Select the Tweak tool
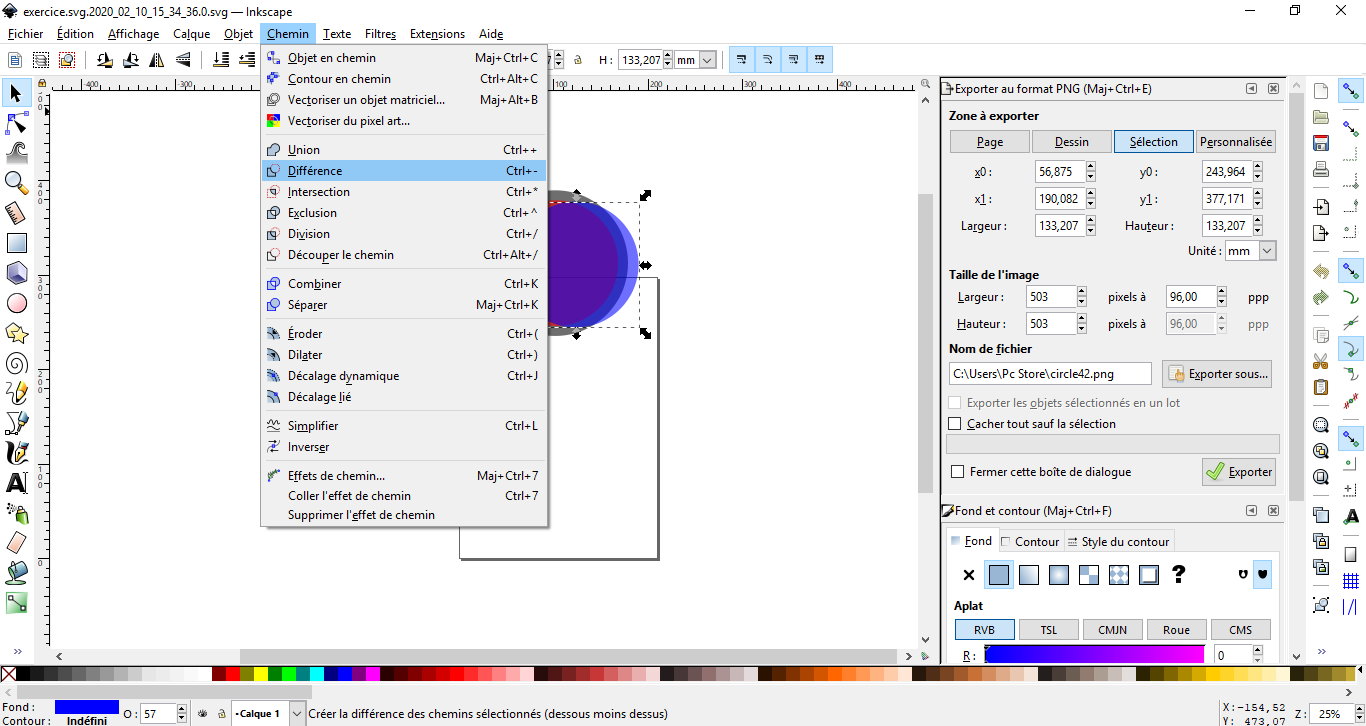1366x726 pixels. (16, 152)
